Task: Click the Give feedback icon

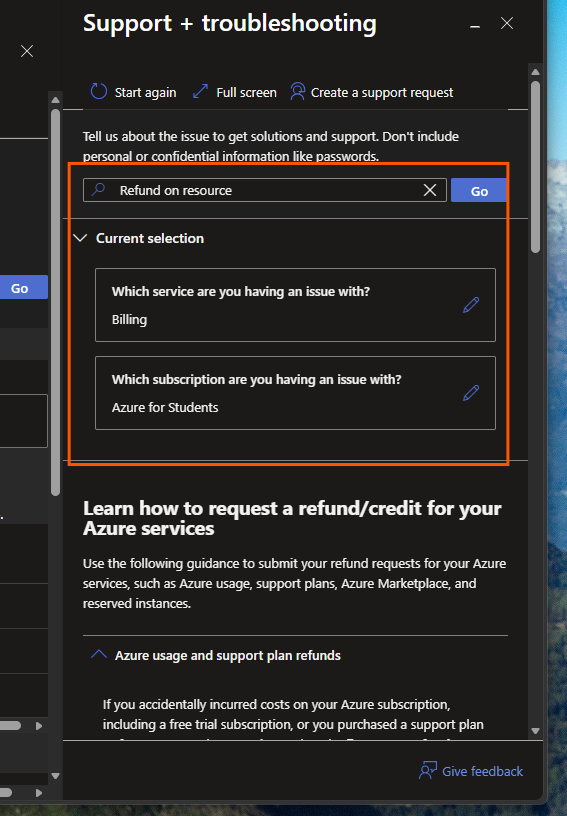Action: 428,771
